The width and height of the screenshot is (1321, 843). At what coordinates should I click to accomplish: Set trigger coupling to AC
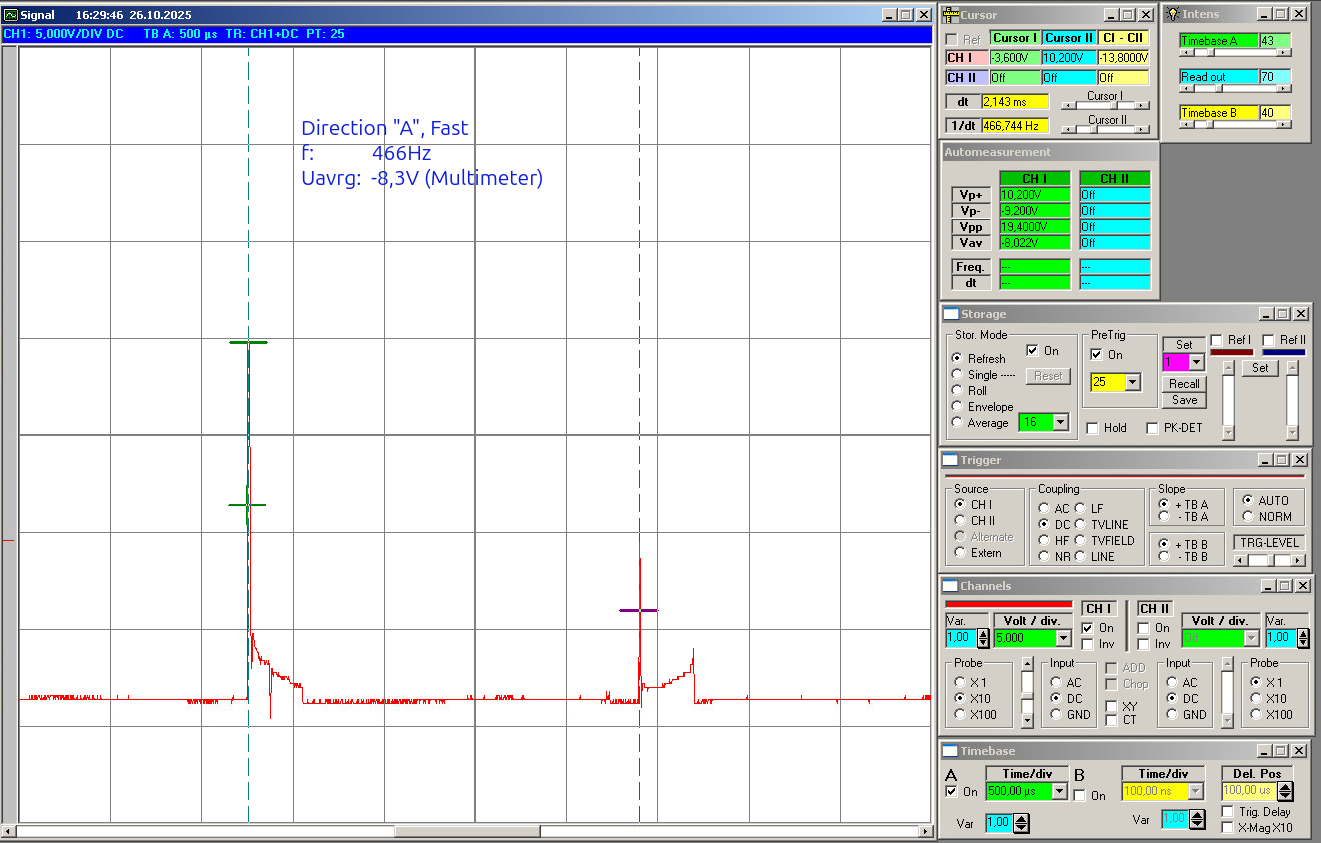(x=1044, y=509)
